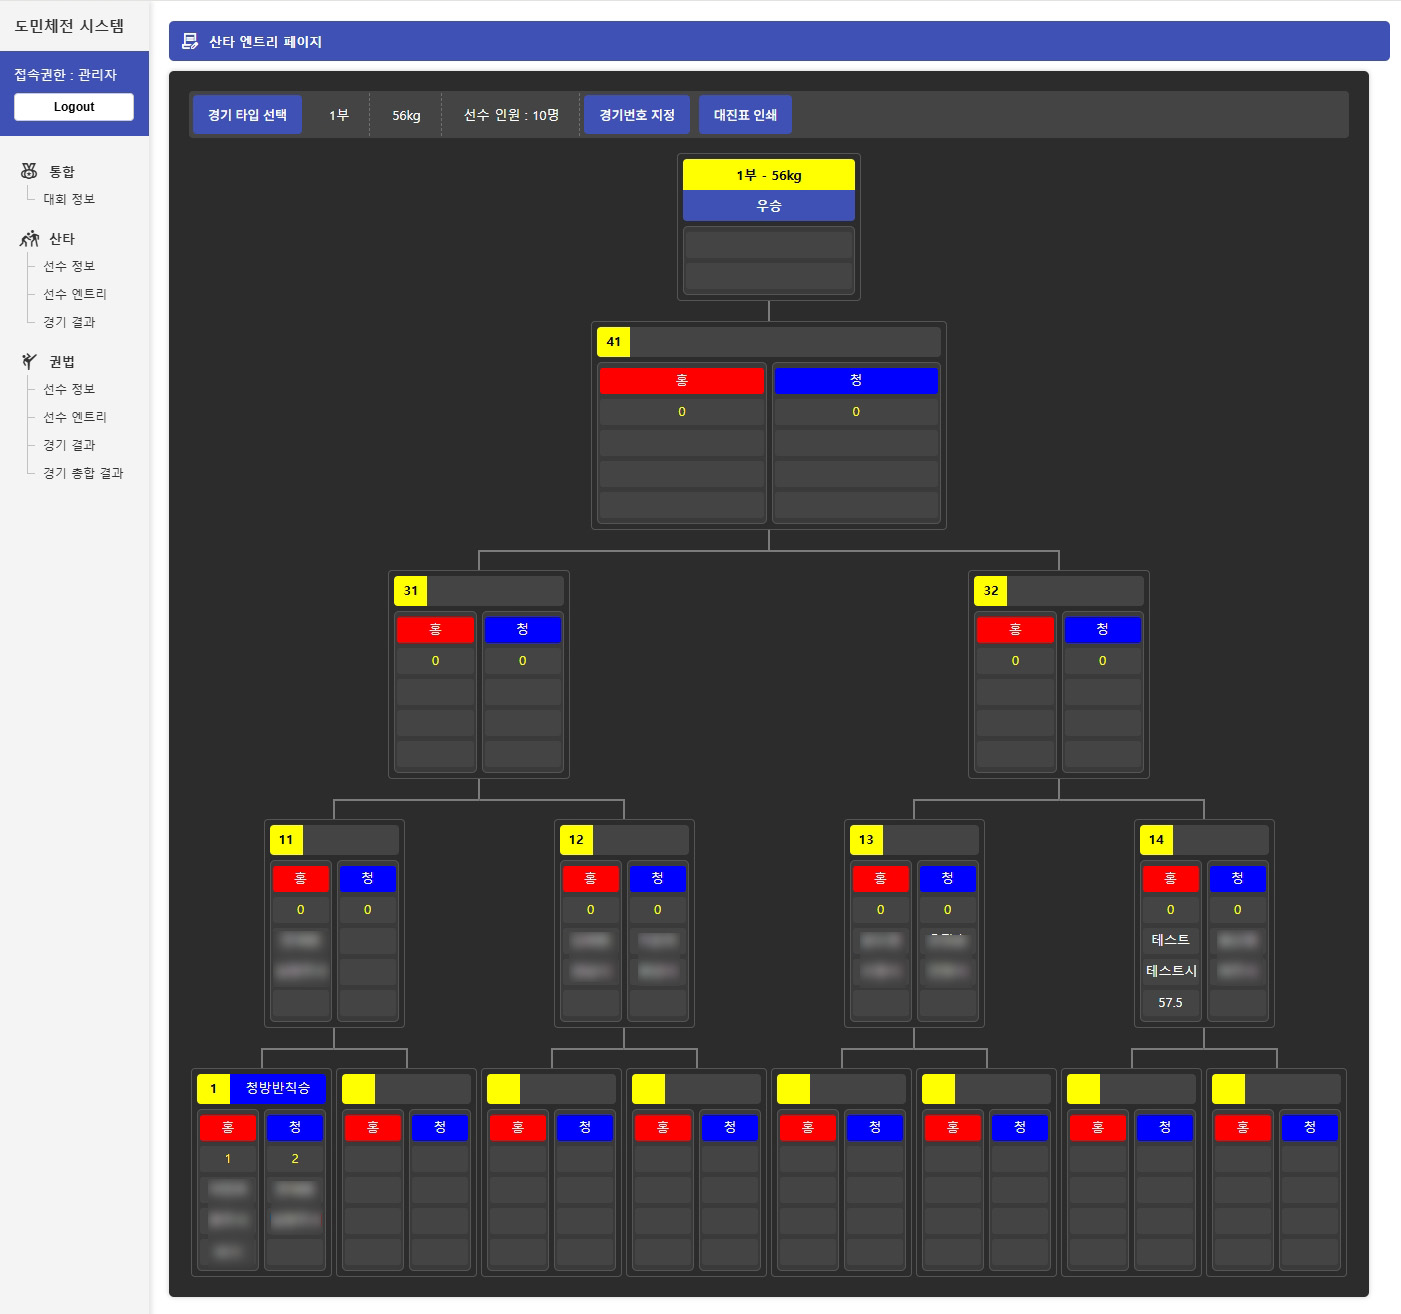This screenshot has width=1401, height=1314.
Task: Select the blue 청 header in match 32
Action: point(1102,629)
